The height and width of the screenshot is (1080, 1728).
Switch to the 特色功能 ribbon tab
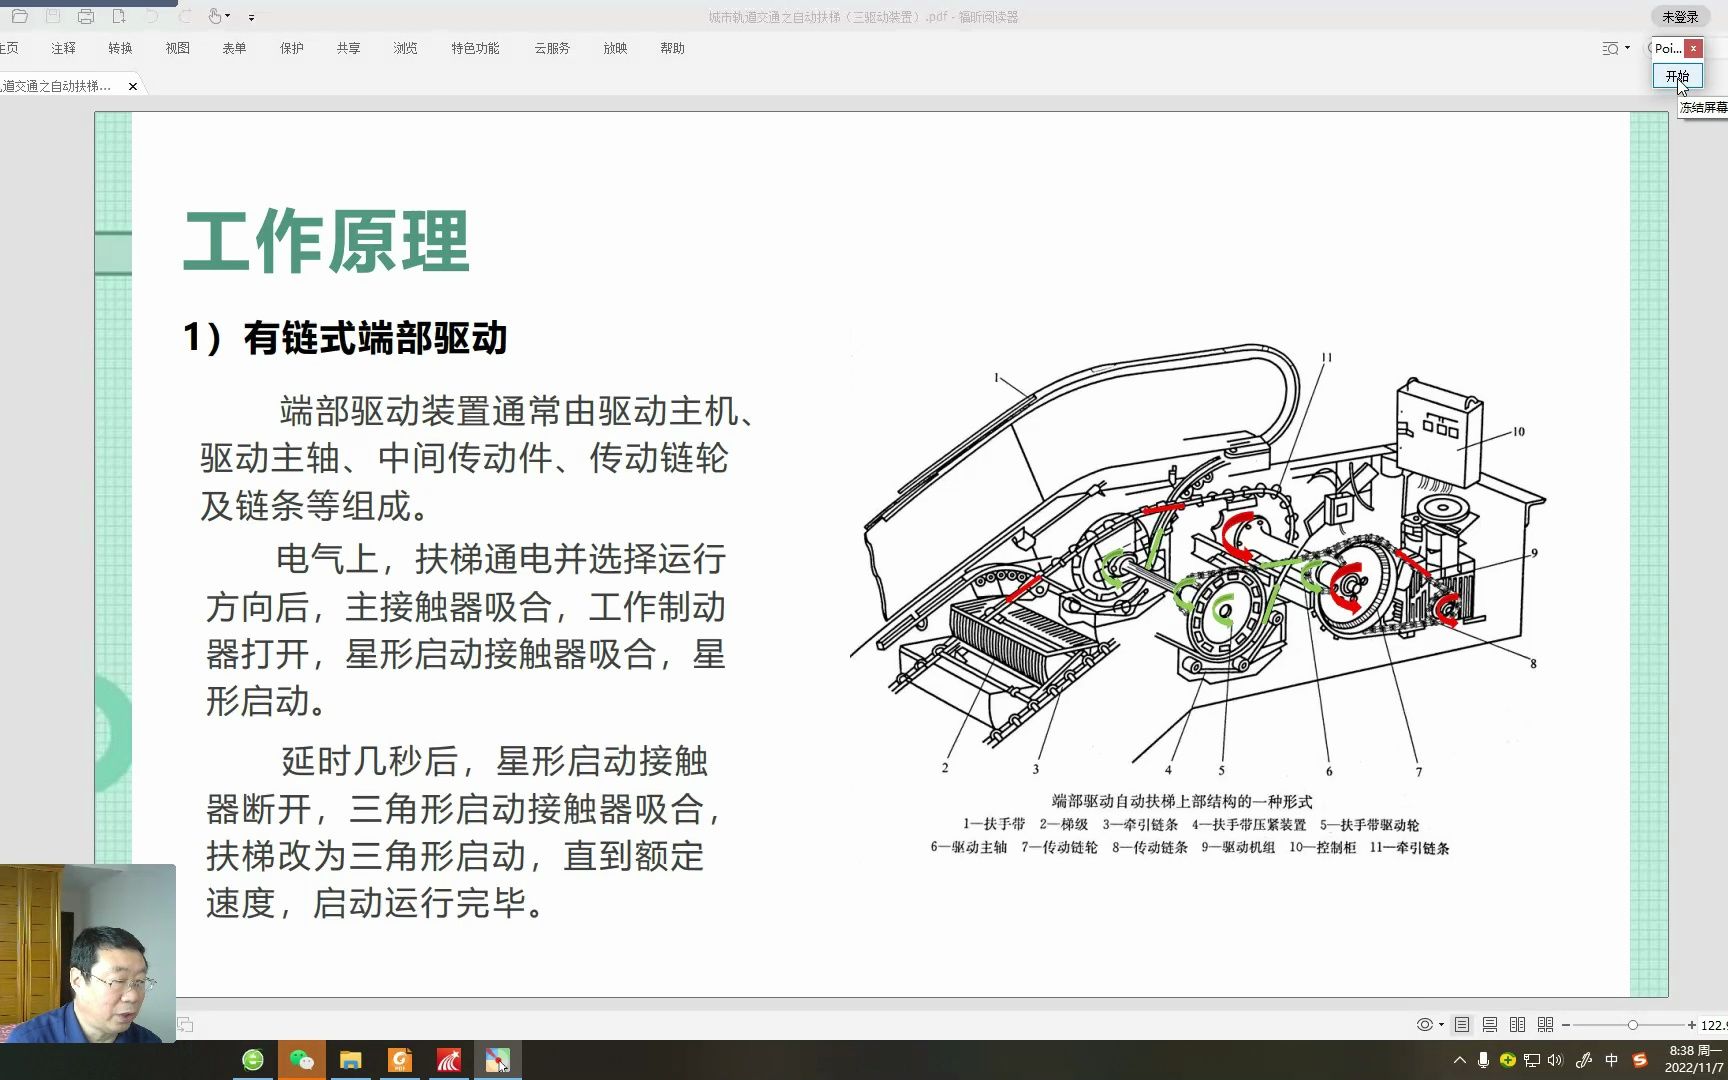tap(474, 47)
